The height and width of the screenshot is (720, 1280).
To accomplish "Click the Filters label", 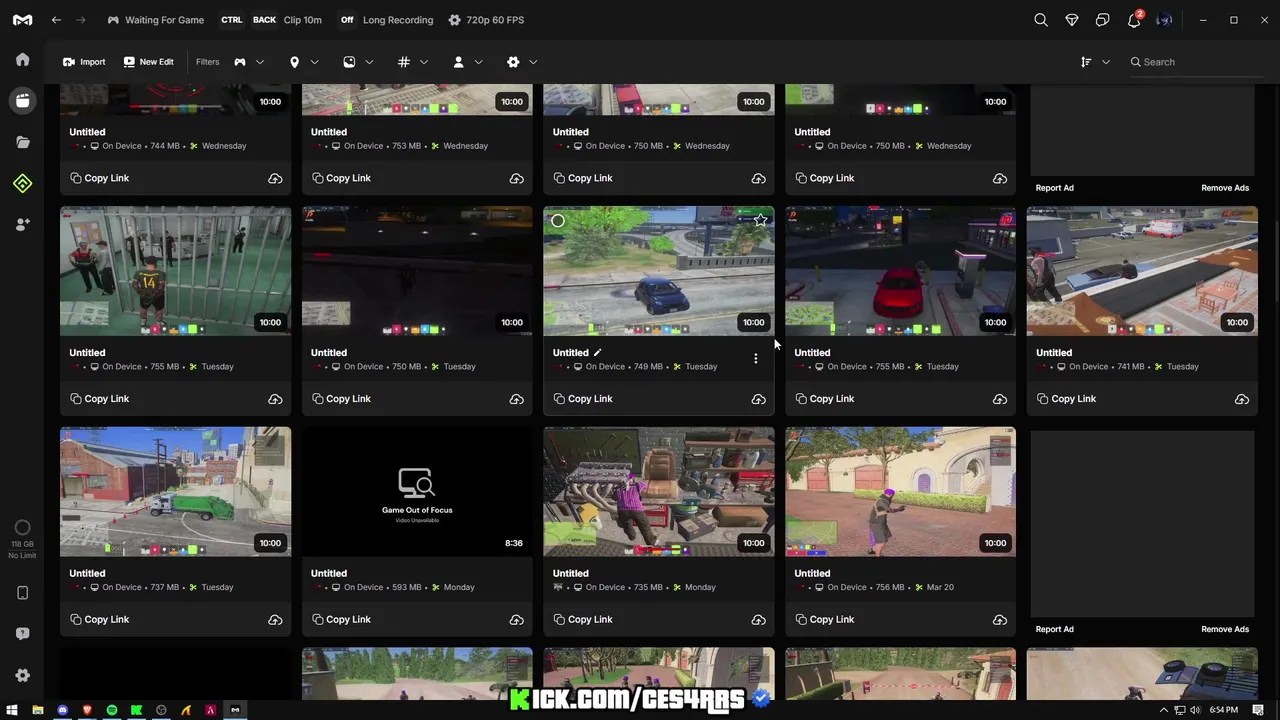I will (x=207, y=62).
